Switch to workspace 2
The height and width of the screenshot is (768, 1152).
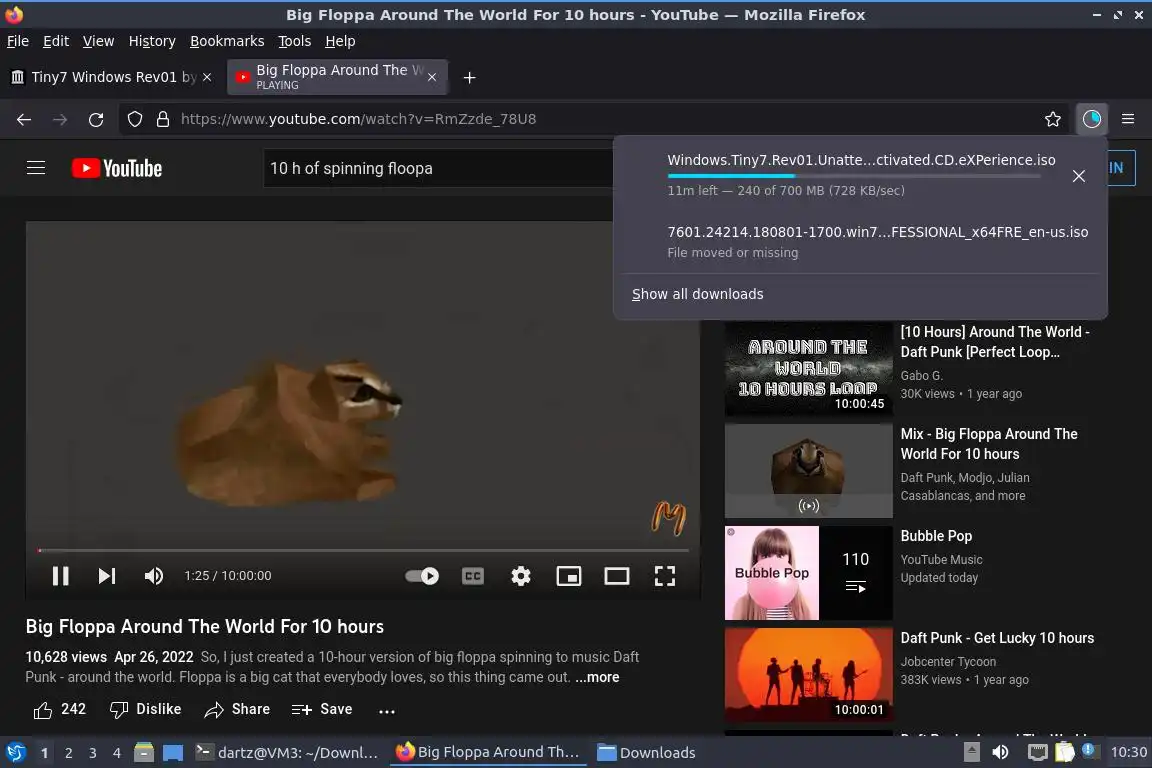pyautogui.click(x=68, y=753)
